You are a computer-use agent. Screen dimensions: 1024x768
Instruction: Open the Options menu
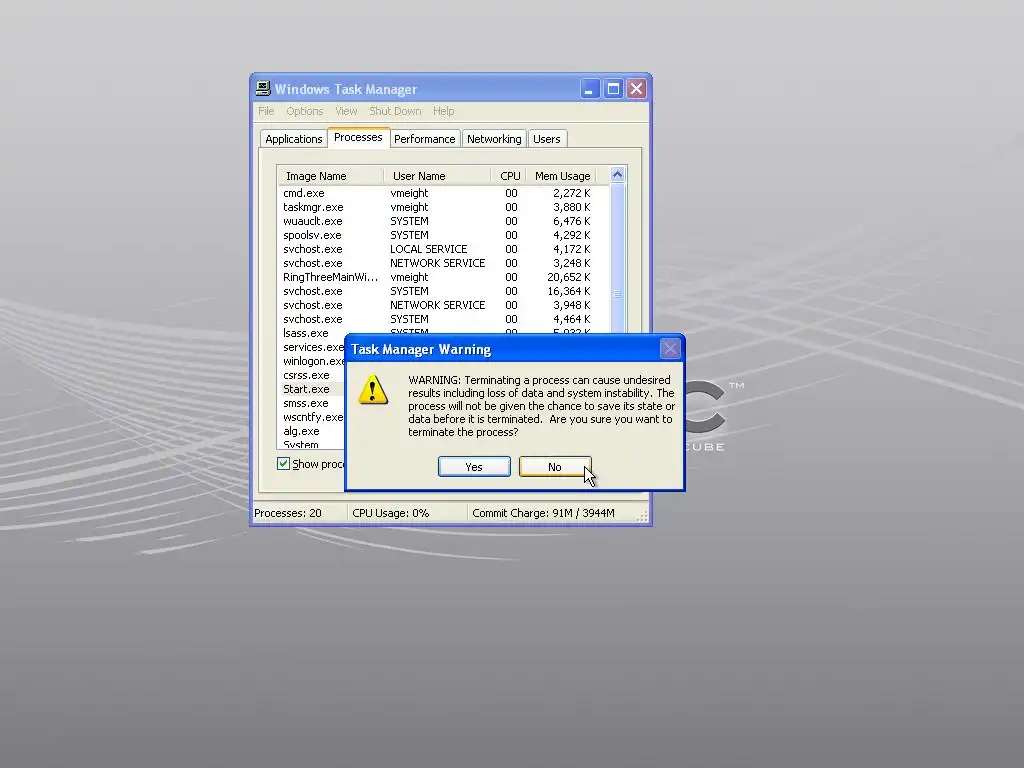click(304, 111)
